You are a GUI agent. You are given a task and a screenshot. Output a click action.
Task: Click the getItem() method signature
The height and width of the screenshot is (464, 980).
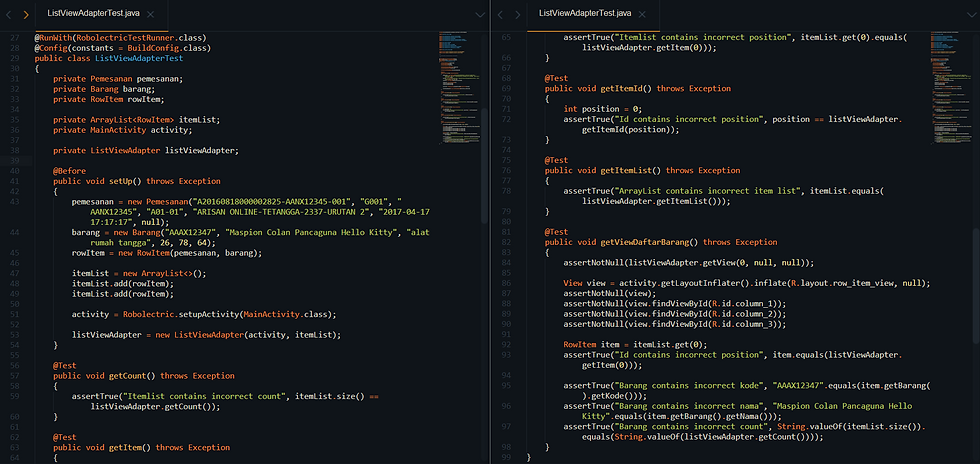141,448
